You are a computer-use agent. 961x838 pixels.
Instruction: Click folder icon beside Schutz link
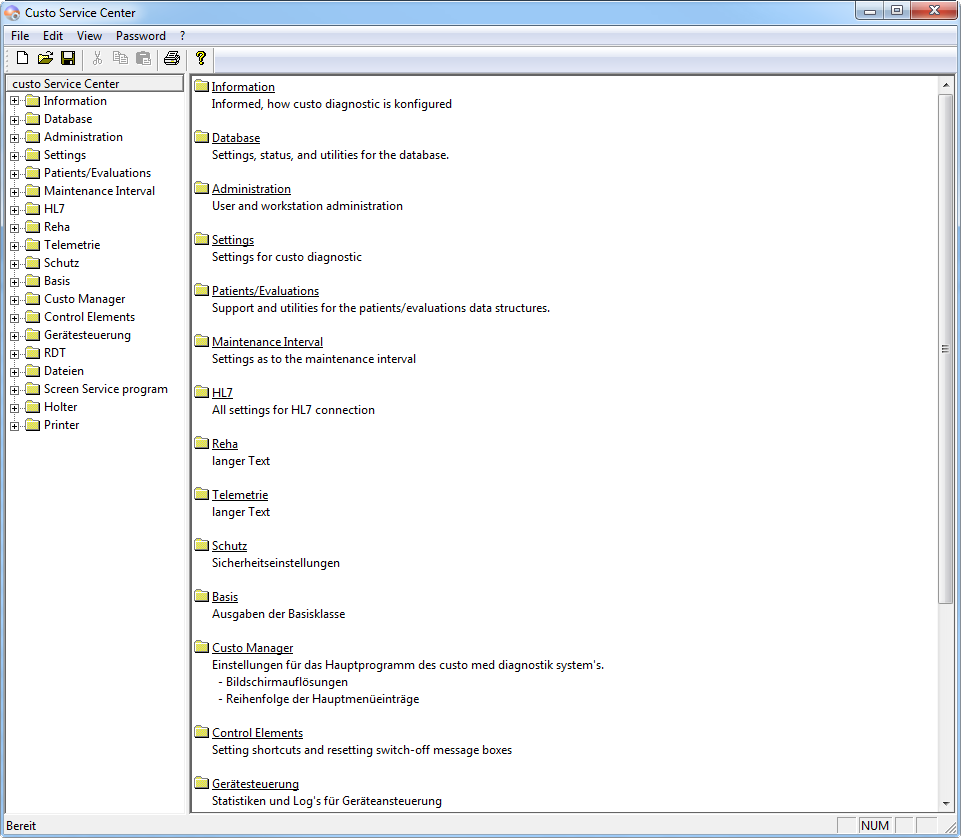click(202, 545)
